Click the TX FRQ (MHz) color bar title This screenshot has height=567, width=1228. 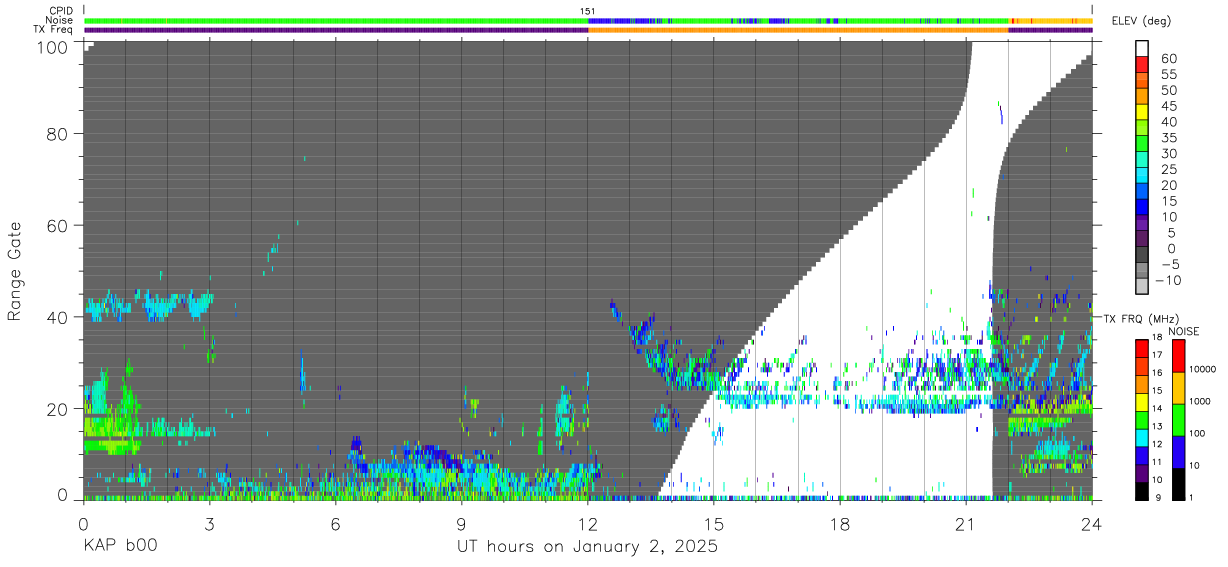1141,318
